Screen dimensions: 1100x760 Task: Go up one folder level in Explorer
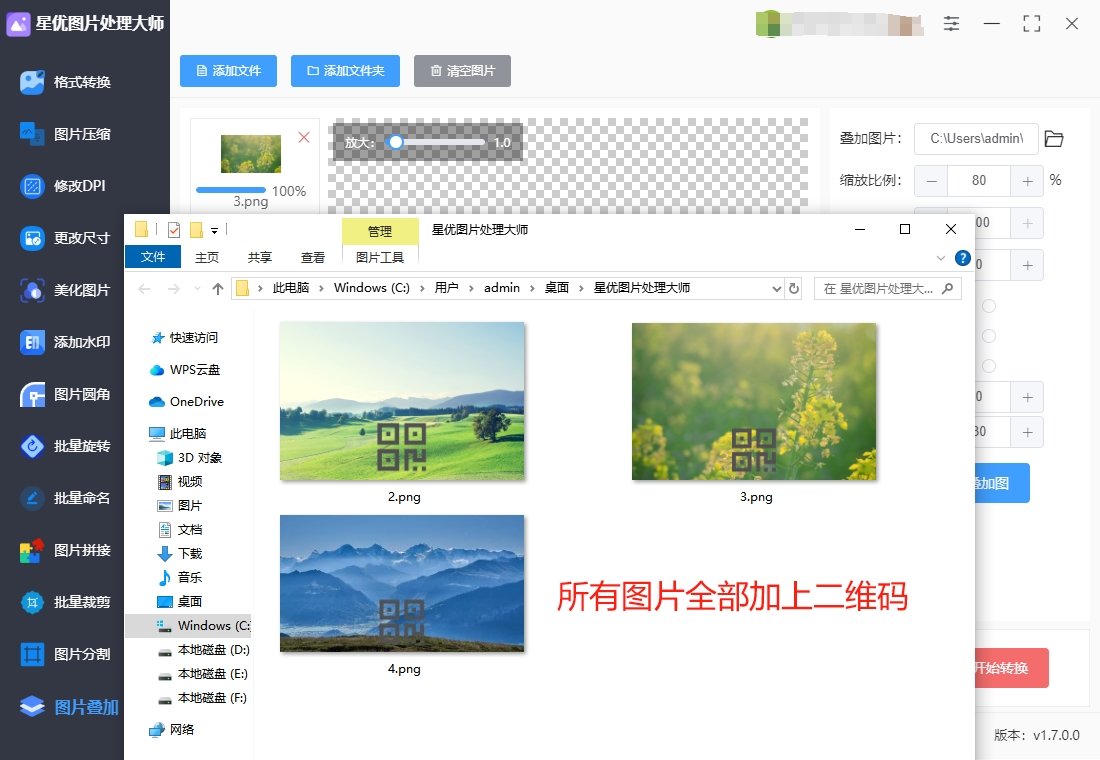[x=217, y=288]
